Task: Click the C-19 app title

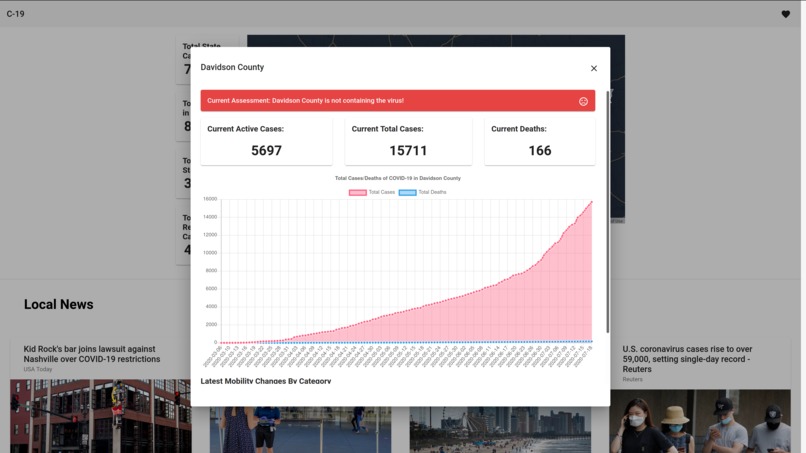Action: point(15,14)
